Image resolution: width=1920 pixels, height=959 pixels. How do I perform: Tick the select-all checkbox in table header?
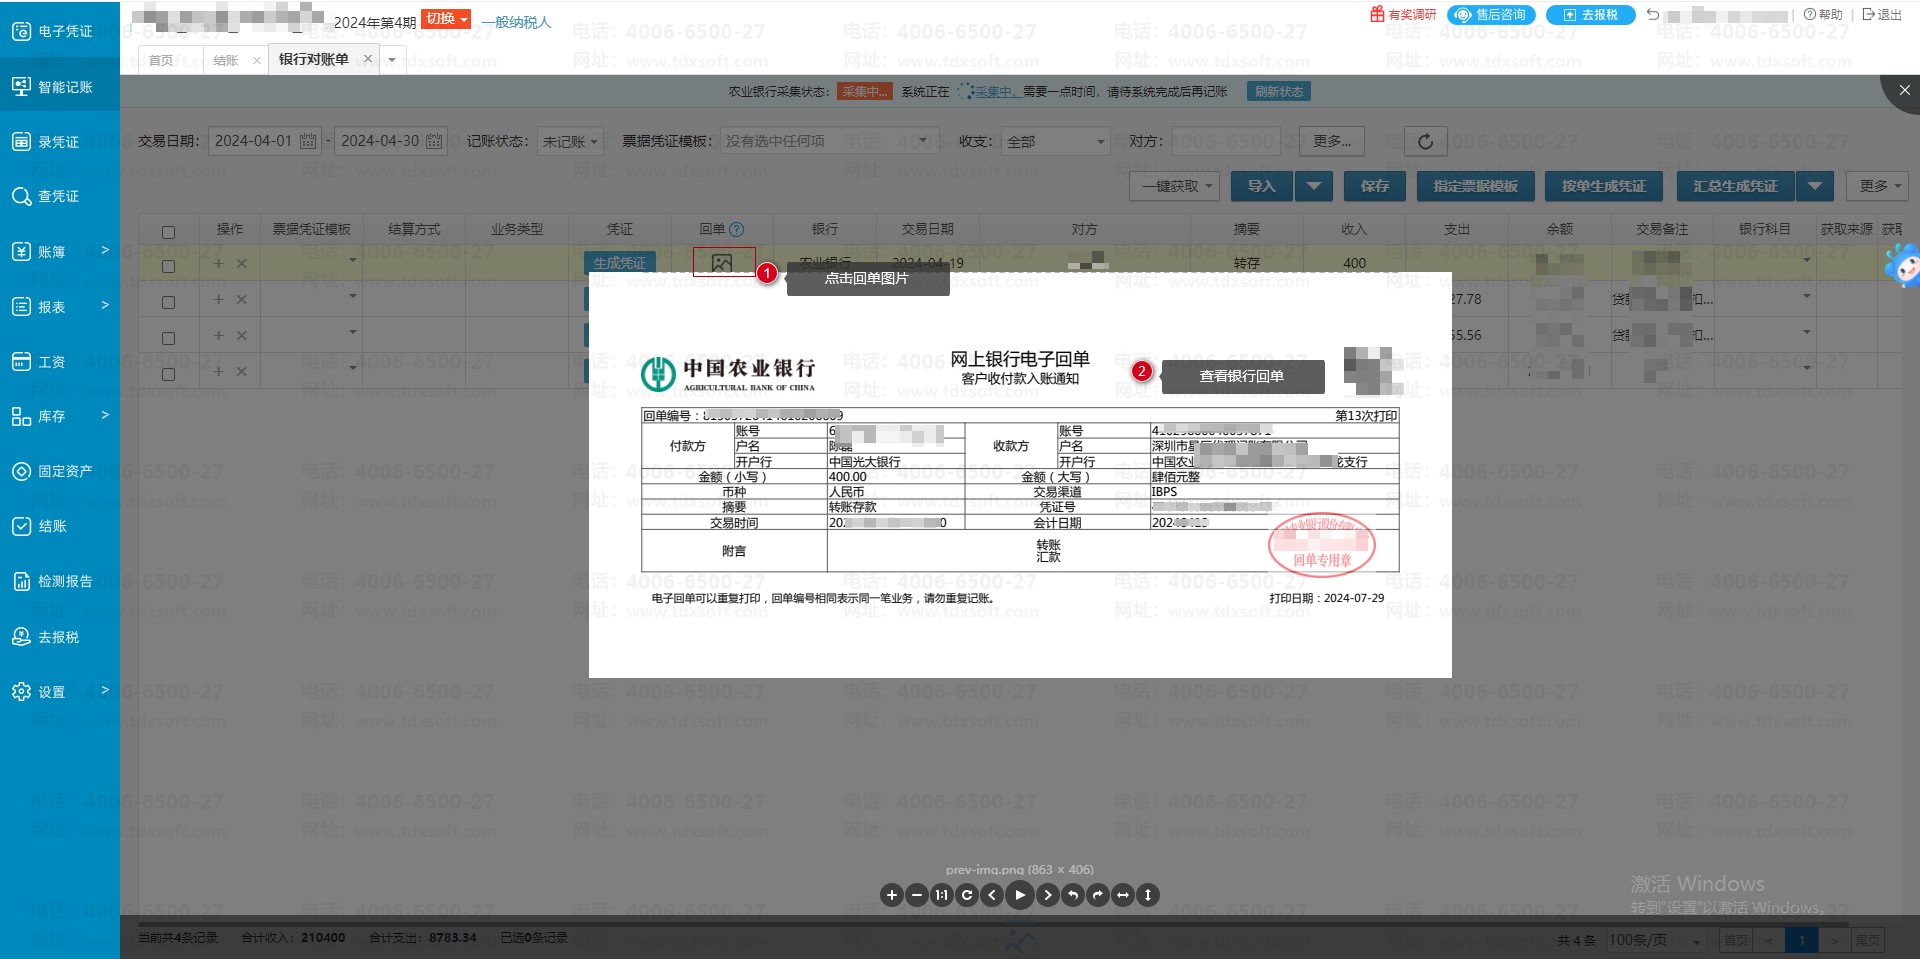pyautogui.click(x=168, y=232)
